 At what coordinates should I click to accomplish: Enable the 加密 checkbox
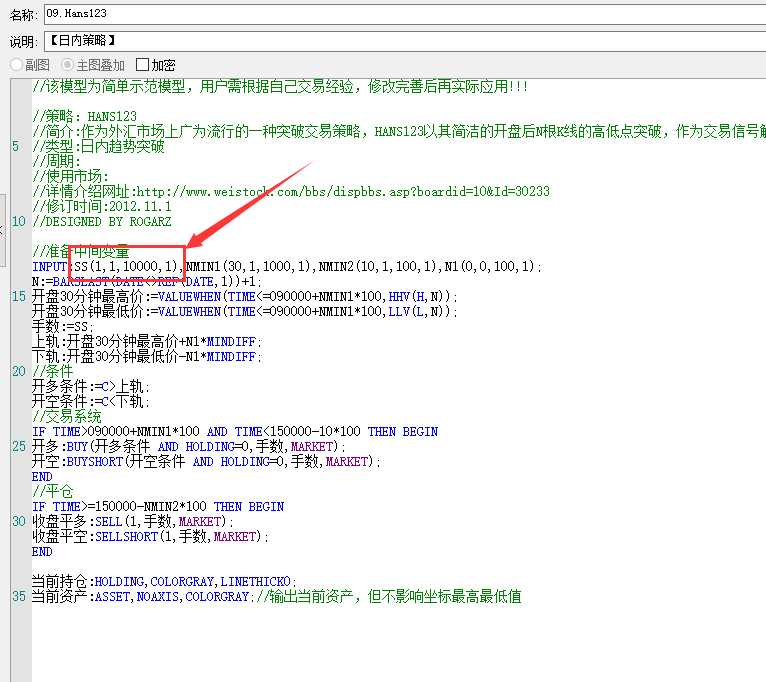(143, 65)
